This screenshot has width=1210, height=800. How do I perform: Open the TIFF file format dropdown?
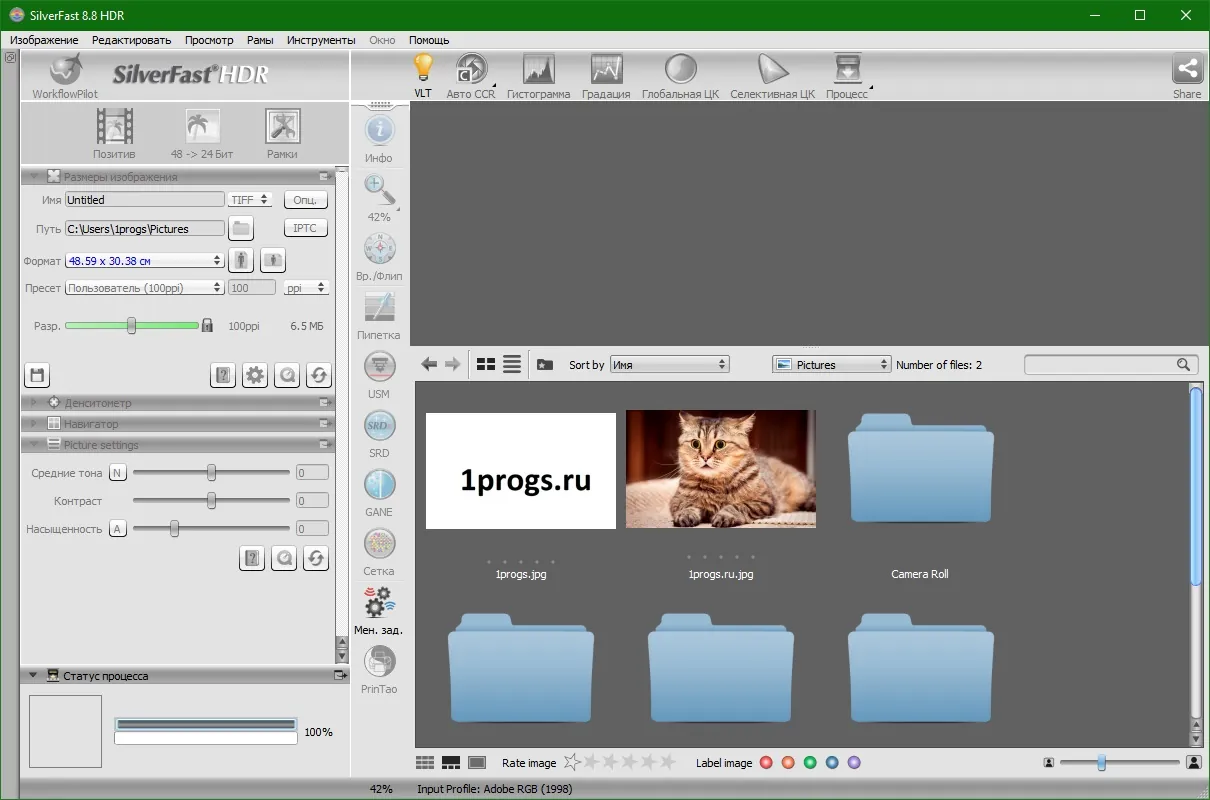coord(250,200)
